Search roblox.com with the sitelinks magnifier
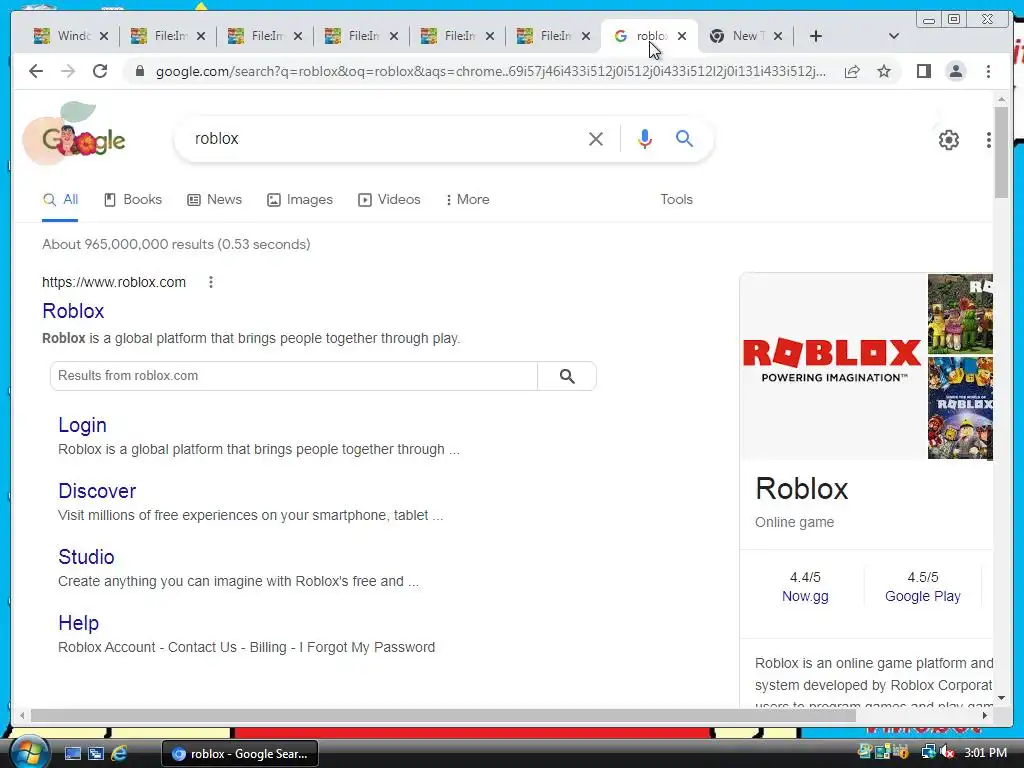1024x768 pixels. coord(567,376)
